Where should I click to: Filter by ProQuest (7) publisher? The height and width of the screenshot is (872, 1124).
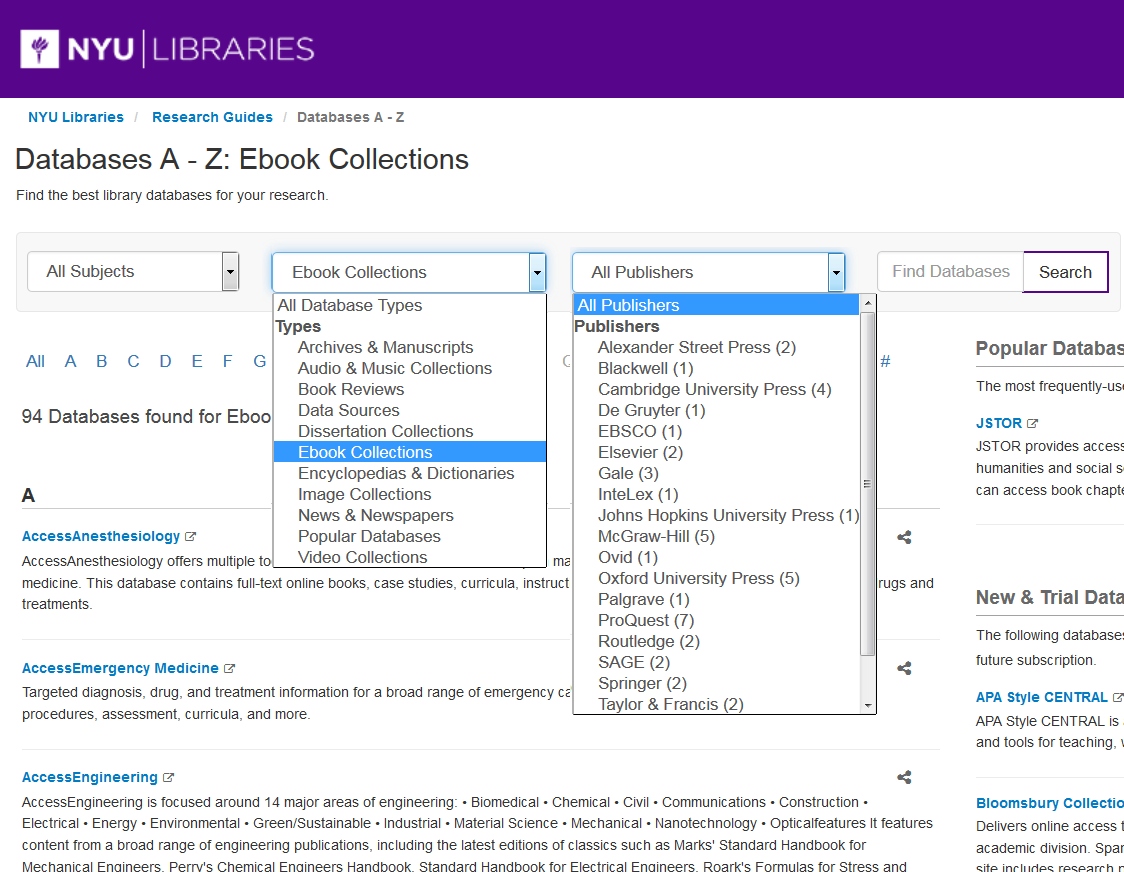(716, 620)
